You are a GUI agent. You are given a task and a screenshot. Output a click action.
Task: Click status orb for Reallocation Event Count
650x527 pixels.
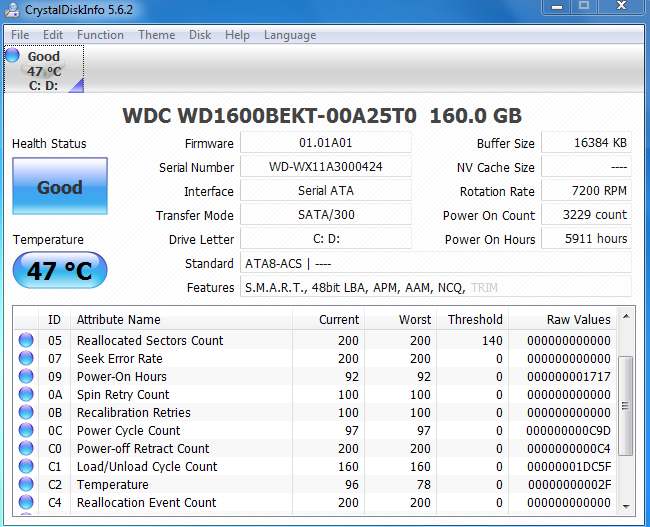[x=26, y=502]
